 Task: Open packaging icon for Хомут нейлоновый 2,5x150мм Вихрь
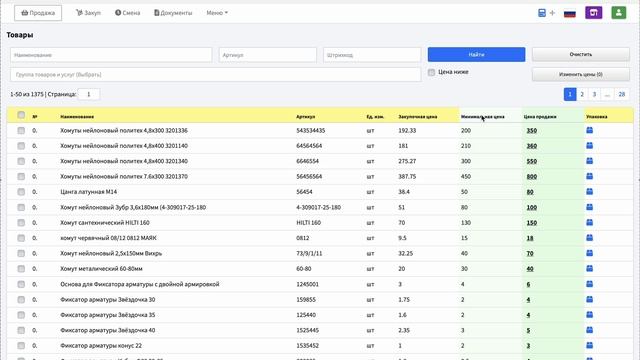point(589,253)
